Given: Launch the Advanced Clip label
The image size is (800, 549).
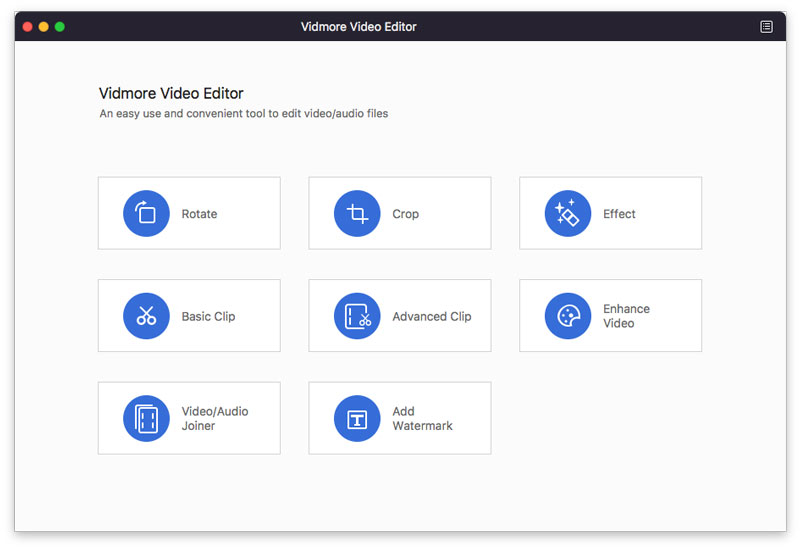Looking at the screenshot, I should 432,316.
